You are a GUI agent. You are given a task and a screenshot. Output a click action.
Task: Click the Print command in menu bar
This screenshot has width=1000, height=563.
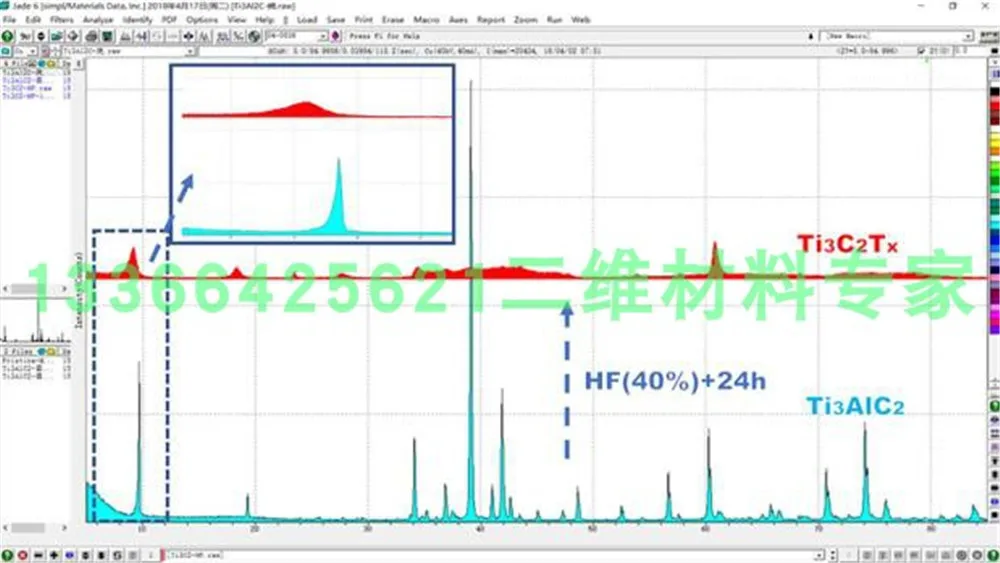(364, 20)
